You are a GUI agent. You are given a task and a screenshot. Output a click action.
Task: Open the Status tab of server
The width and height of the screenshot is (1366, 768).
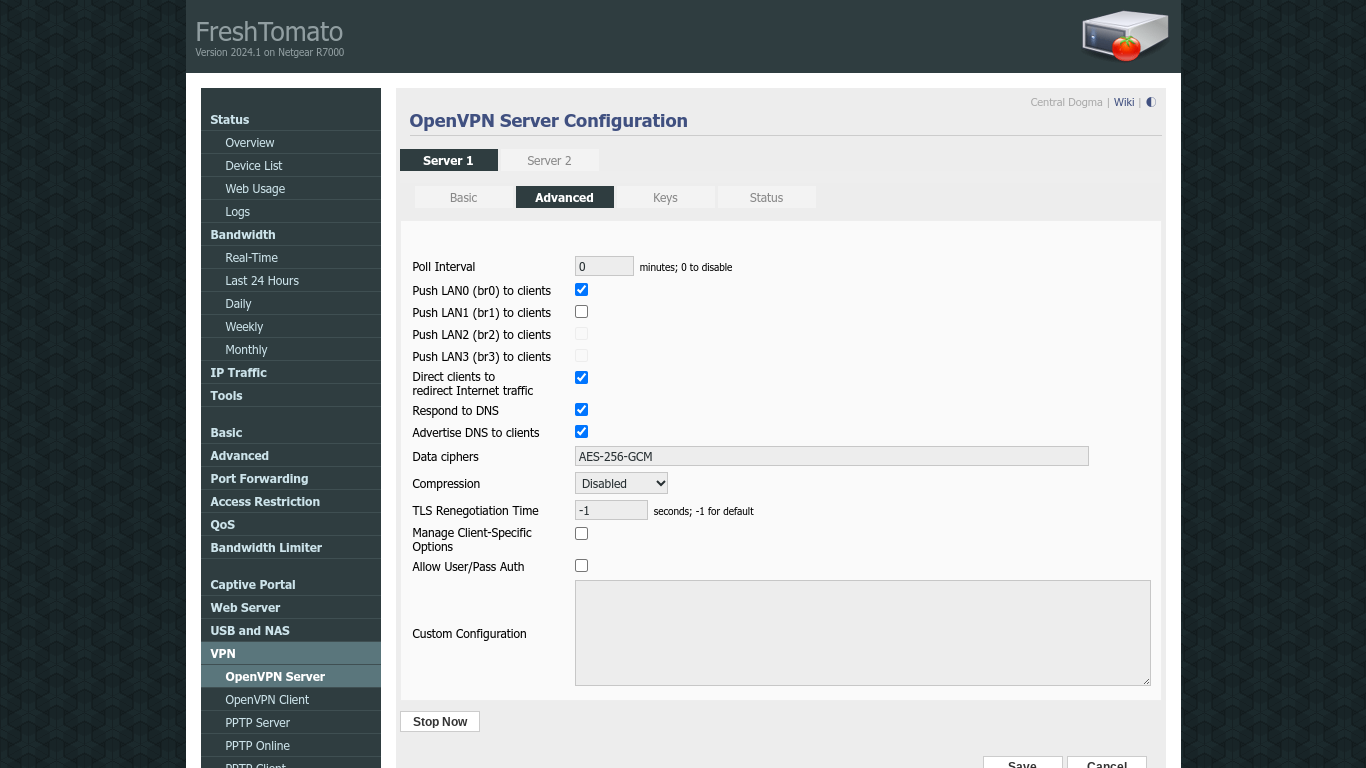(x=766, y=198)
